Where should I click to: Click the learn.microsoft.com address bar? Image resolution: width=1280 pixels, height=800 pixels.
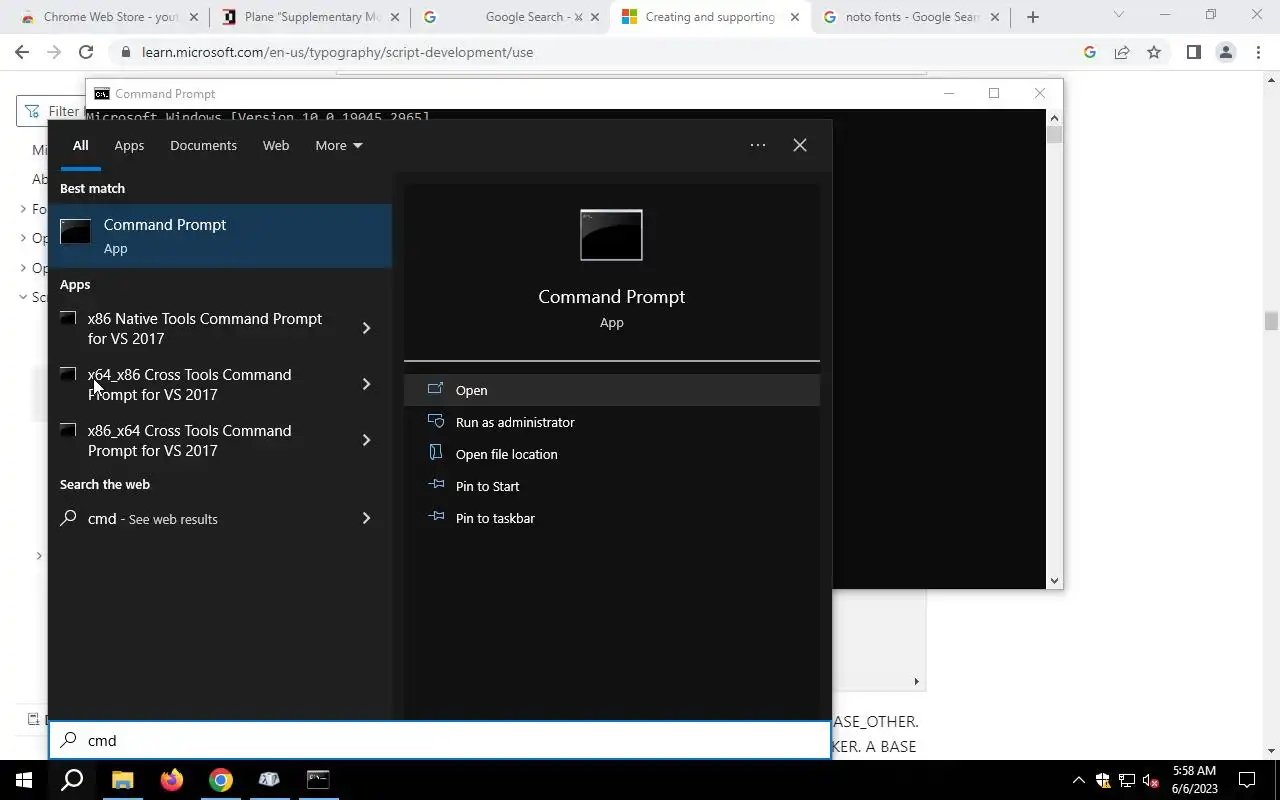tap(600, 52)
